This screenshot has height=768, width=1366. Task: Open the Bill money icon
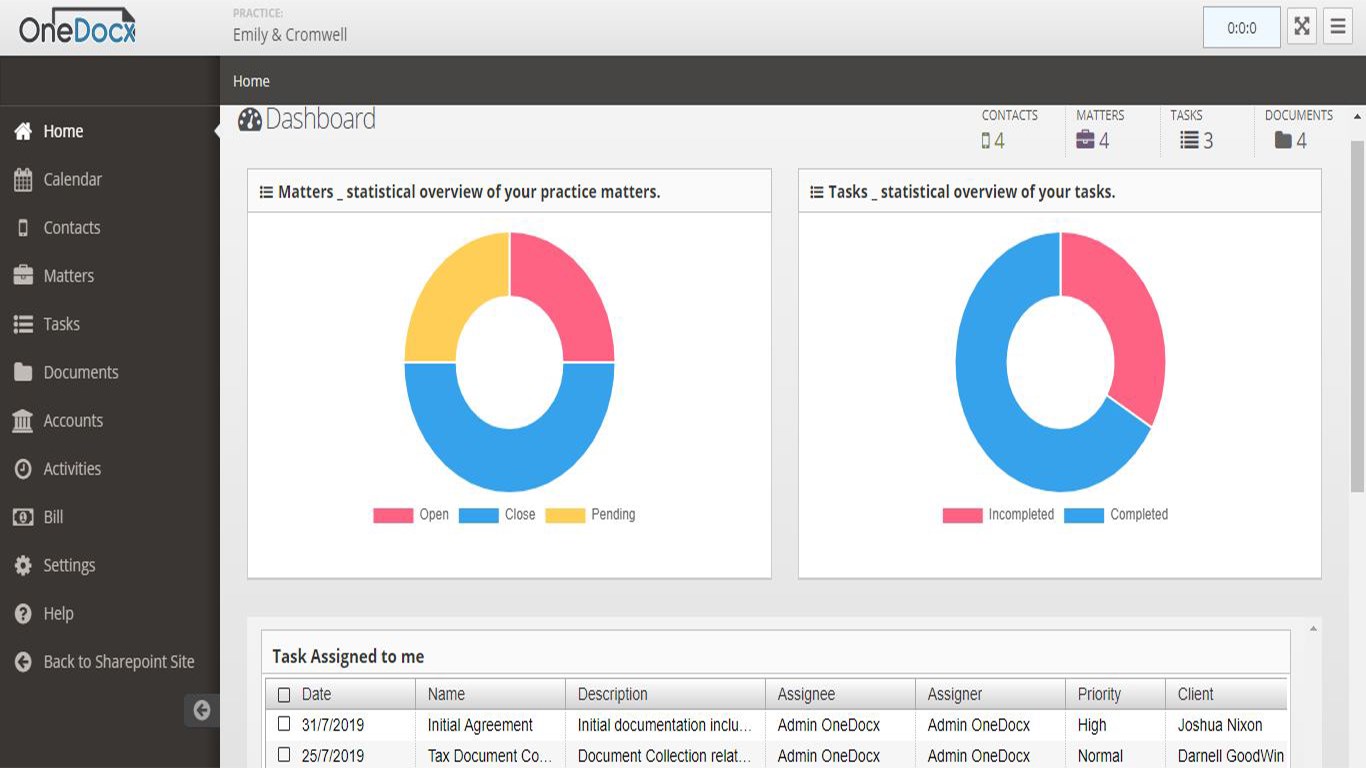coord(23,517)
